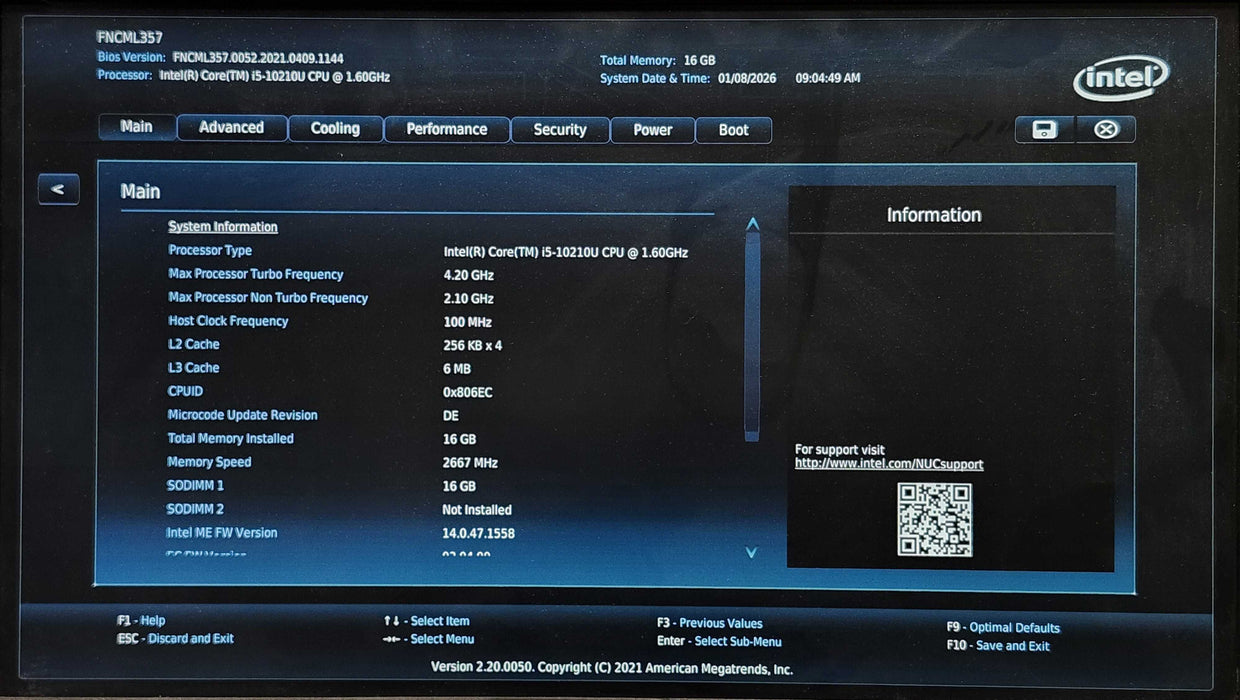Open the Cooling tab

pyautogui.click(x=335, y=129)
